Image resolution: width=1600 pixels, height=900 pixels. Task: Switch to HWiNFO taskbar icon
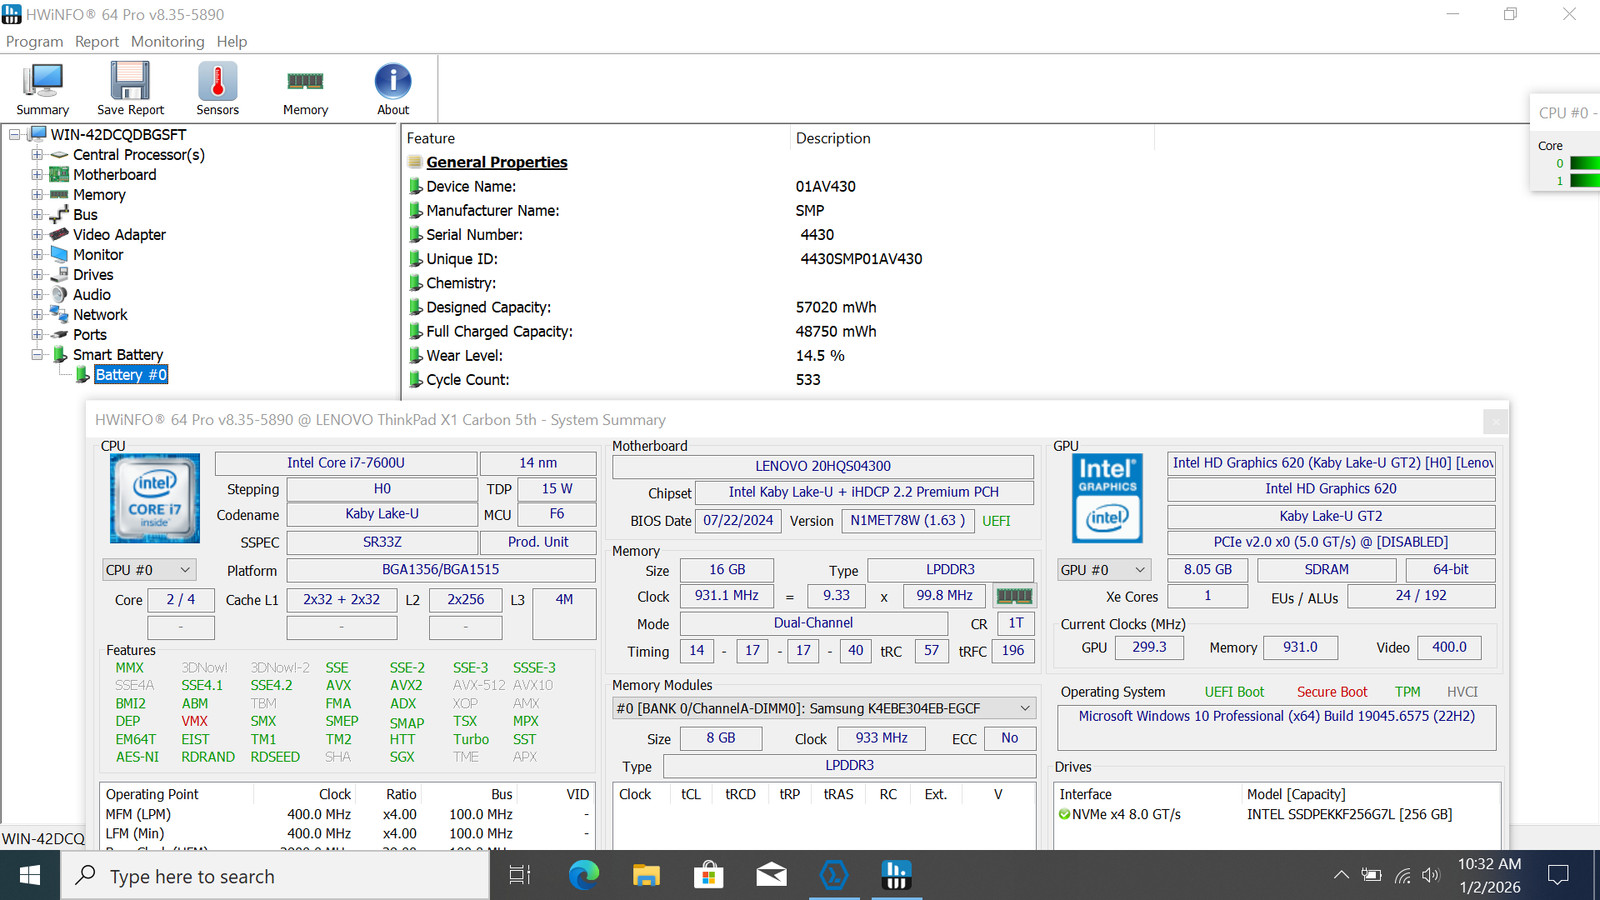(x=896, y=876)
